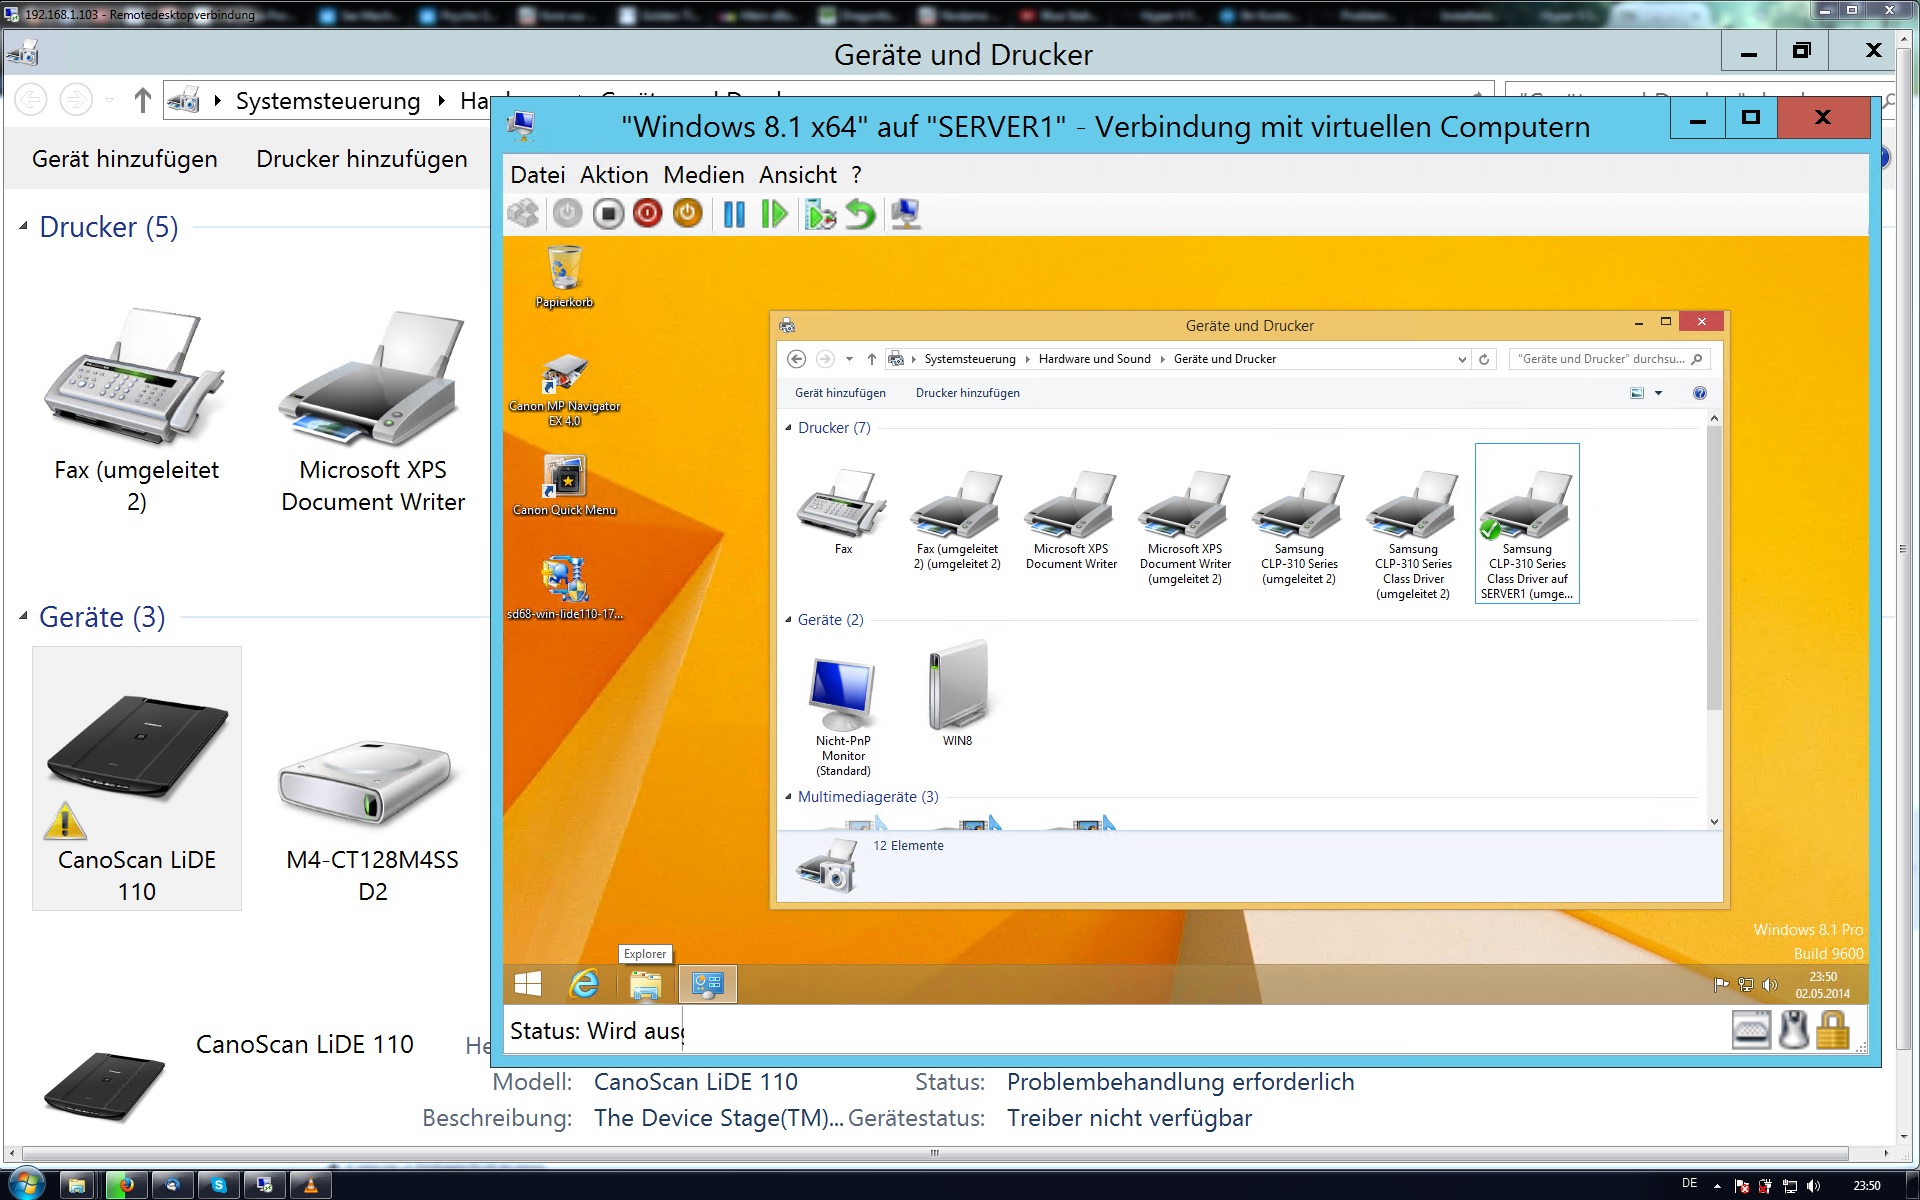1920x1200 pixels.
Task: Click the green Revert arrow icon
Action: click(860, 214)
